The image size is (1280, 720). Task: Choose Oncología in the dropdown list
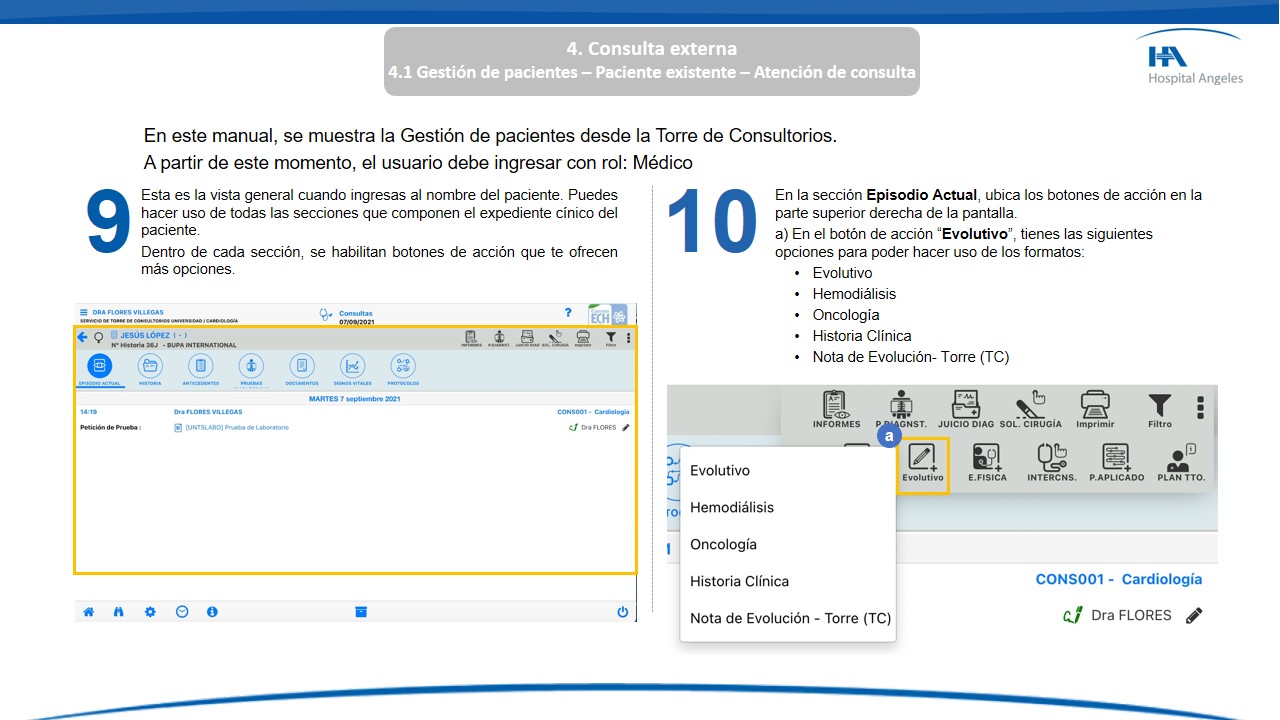point(723,544)
